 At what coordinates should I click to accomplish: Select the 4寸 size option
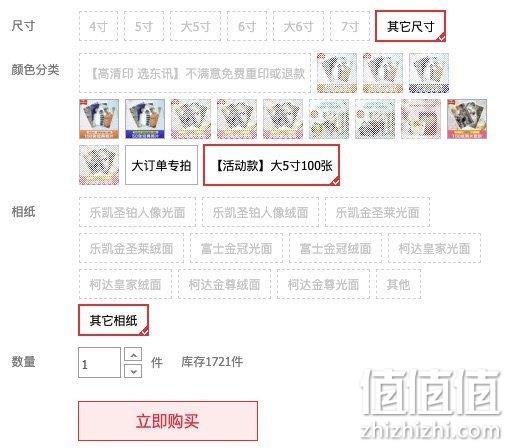pyautogui.click(x=98, y=26)
